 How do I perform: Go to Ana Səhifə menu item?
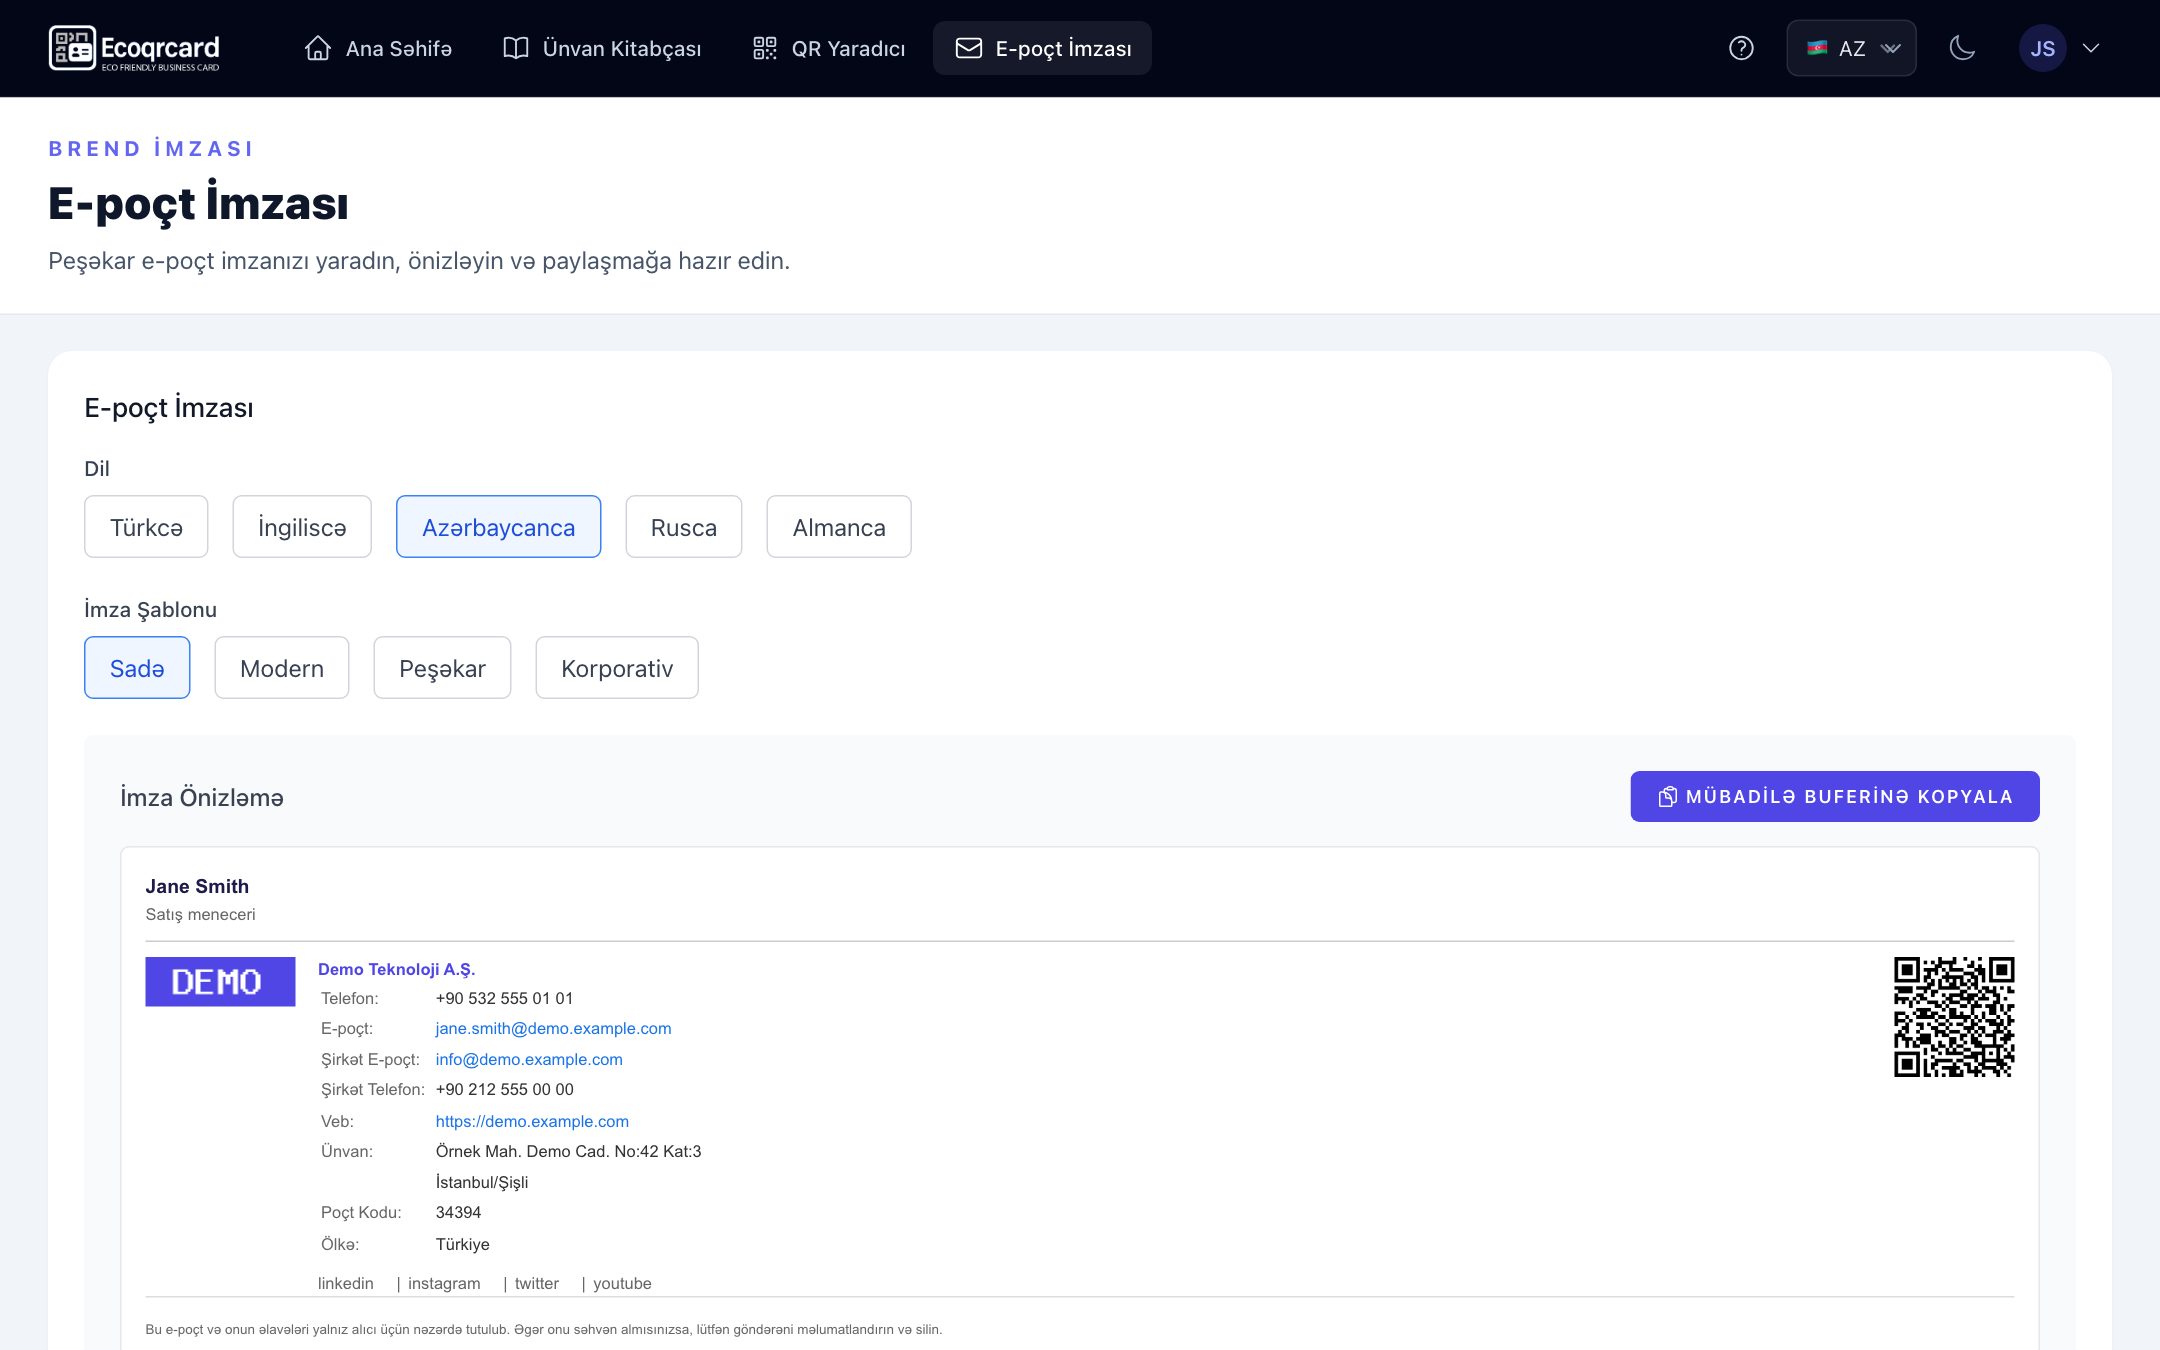click(x=379, y=48)
